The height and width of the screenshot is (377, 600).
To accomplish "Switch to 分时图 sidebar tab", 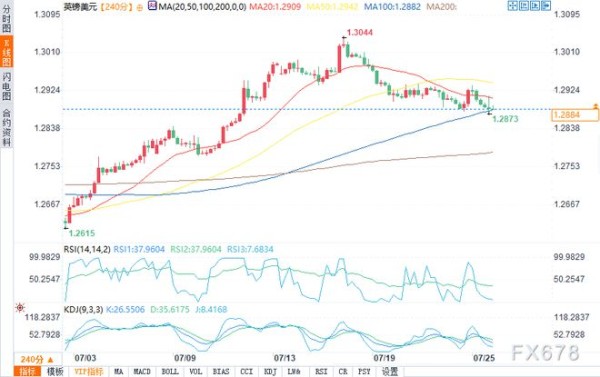I will pos(6,18).
